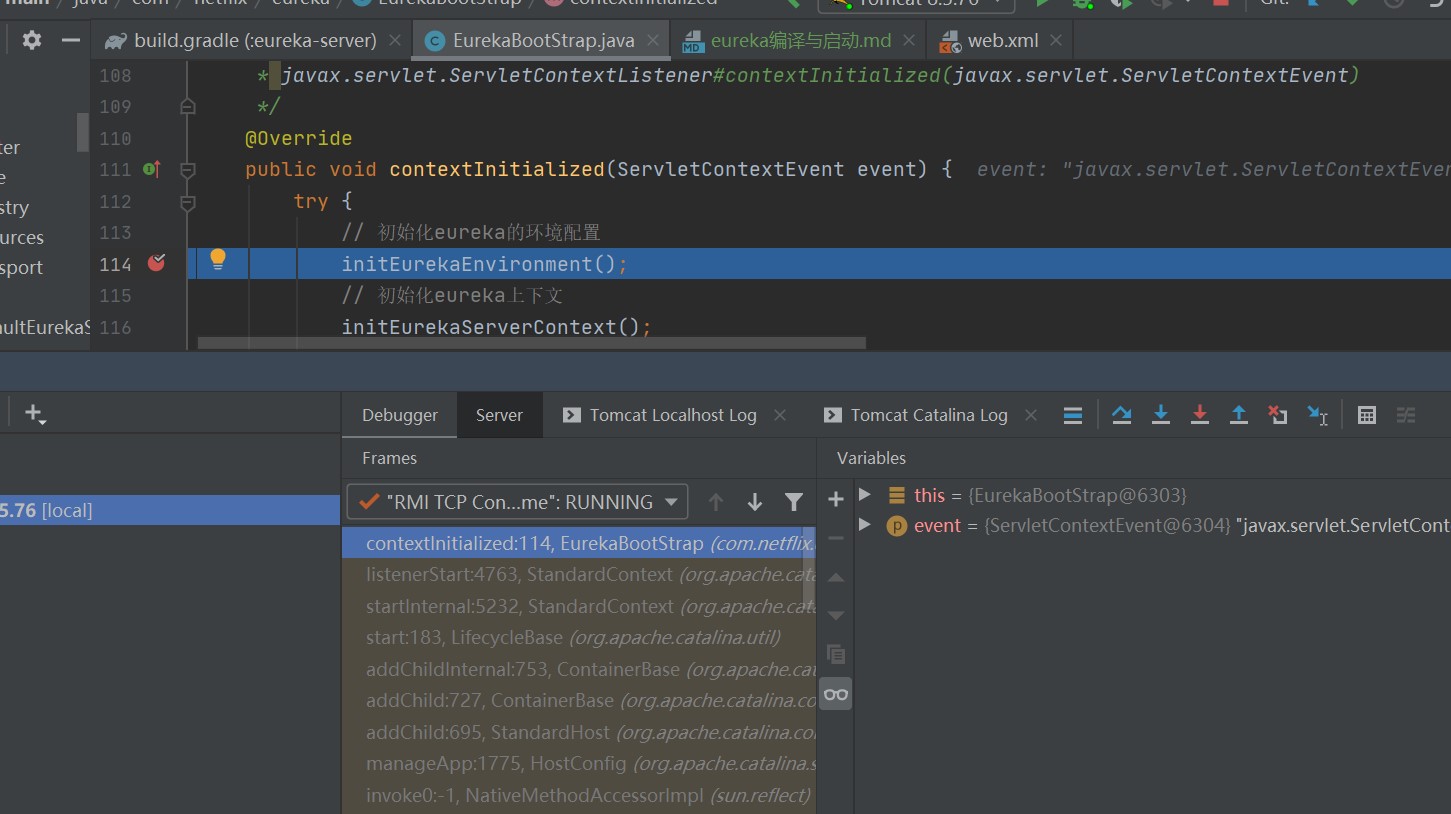The image size is (1451, 814).
Task: Select the Server tab
Action: click(x=499, y=415)
